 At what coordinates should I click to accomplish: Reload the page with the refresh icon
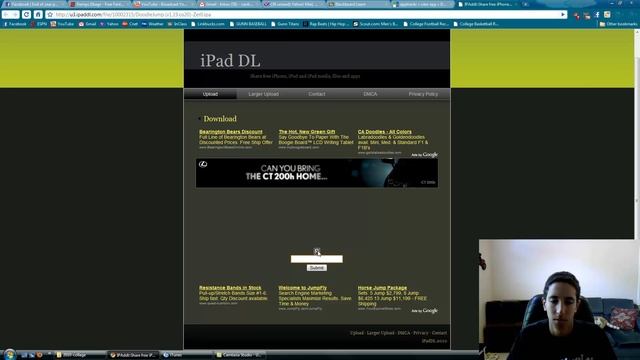[x=27, y=14]
